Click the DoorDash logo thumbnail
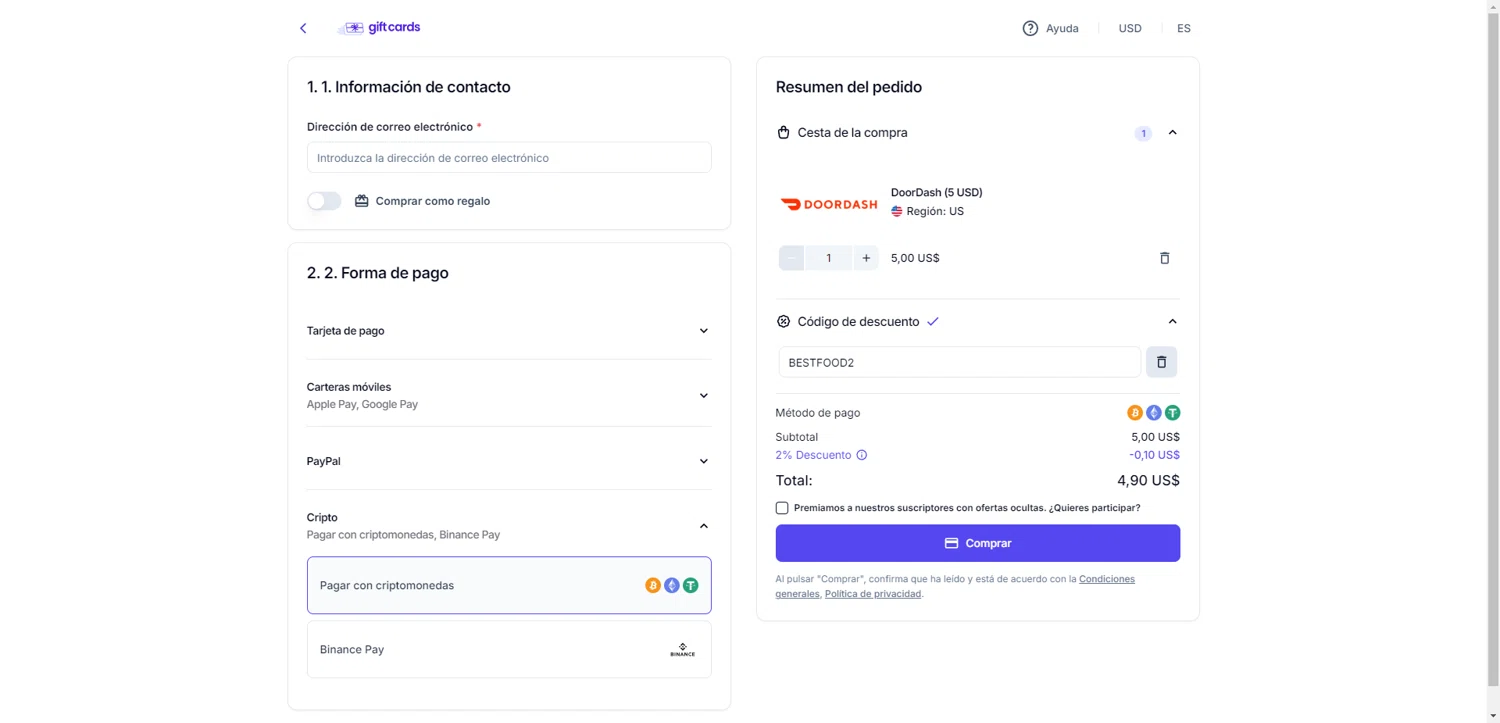This screenshot has width=1500, height=723. click(x=829, y=204)
